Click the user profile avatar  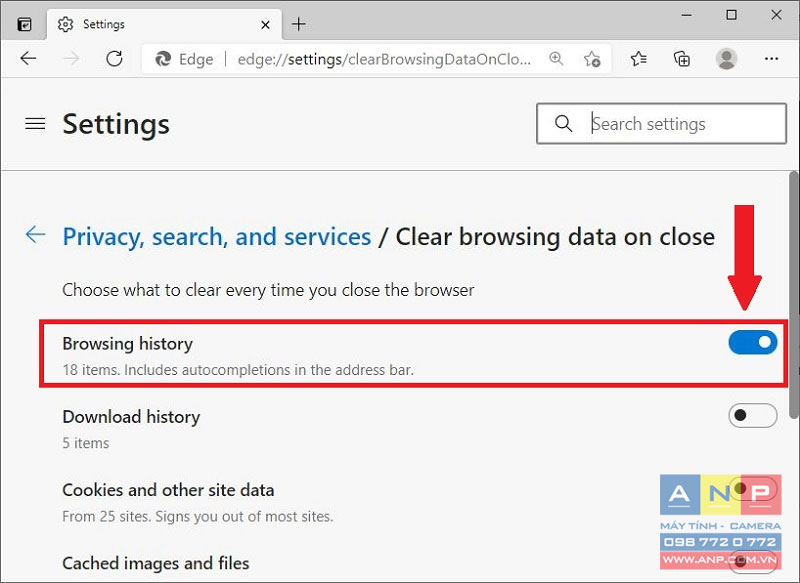726,59
